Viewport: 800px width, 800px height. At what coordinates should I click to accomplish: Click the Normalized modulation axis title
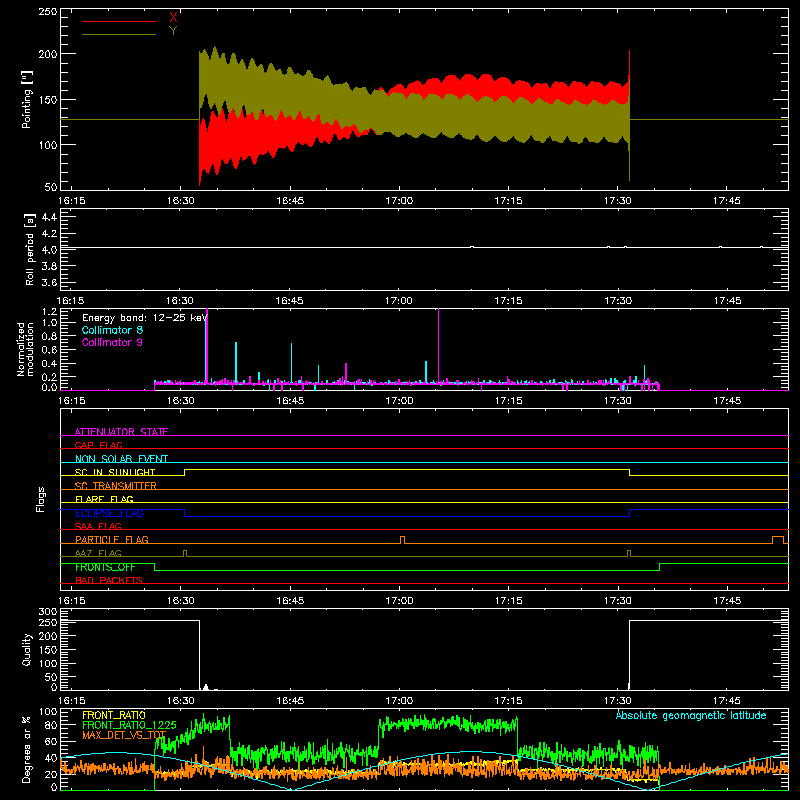point(26,349)
